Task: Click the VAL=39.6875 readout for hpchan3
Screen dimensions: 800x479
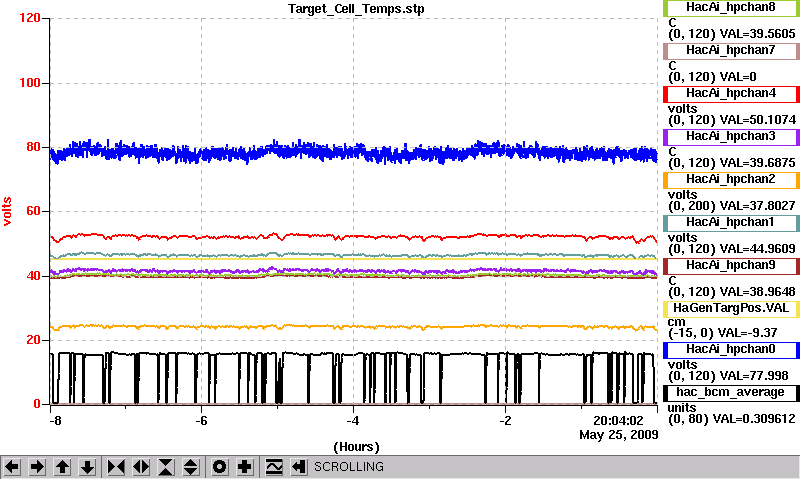Action: (x=757, y=163)
